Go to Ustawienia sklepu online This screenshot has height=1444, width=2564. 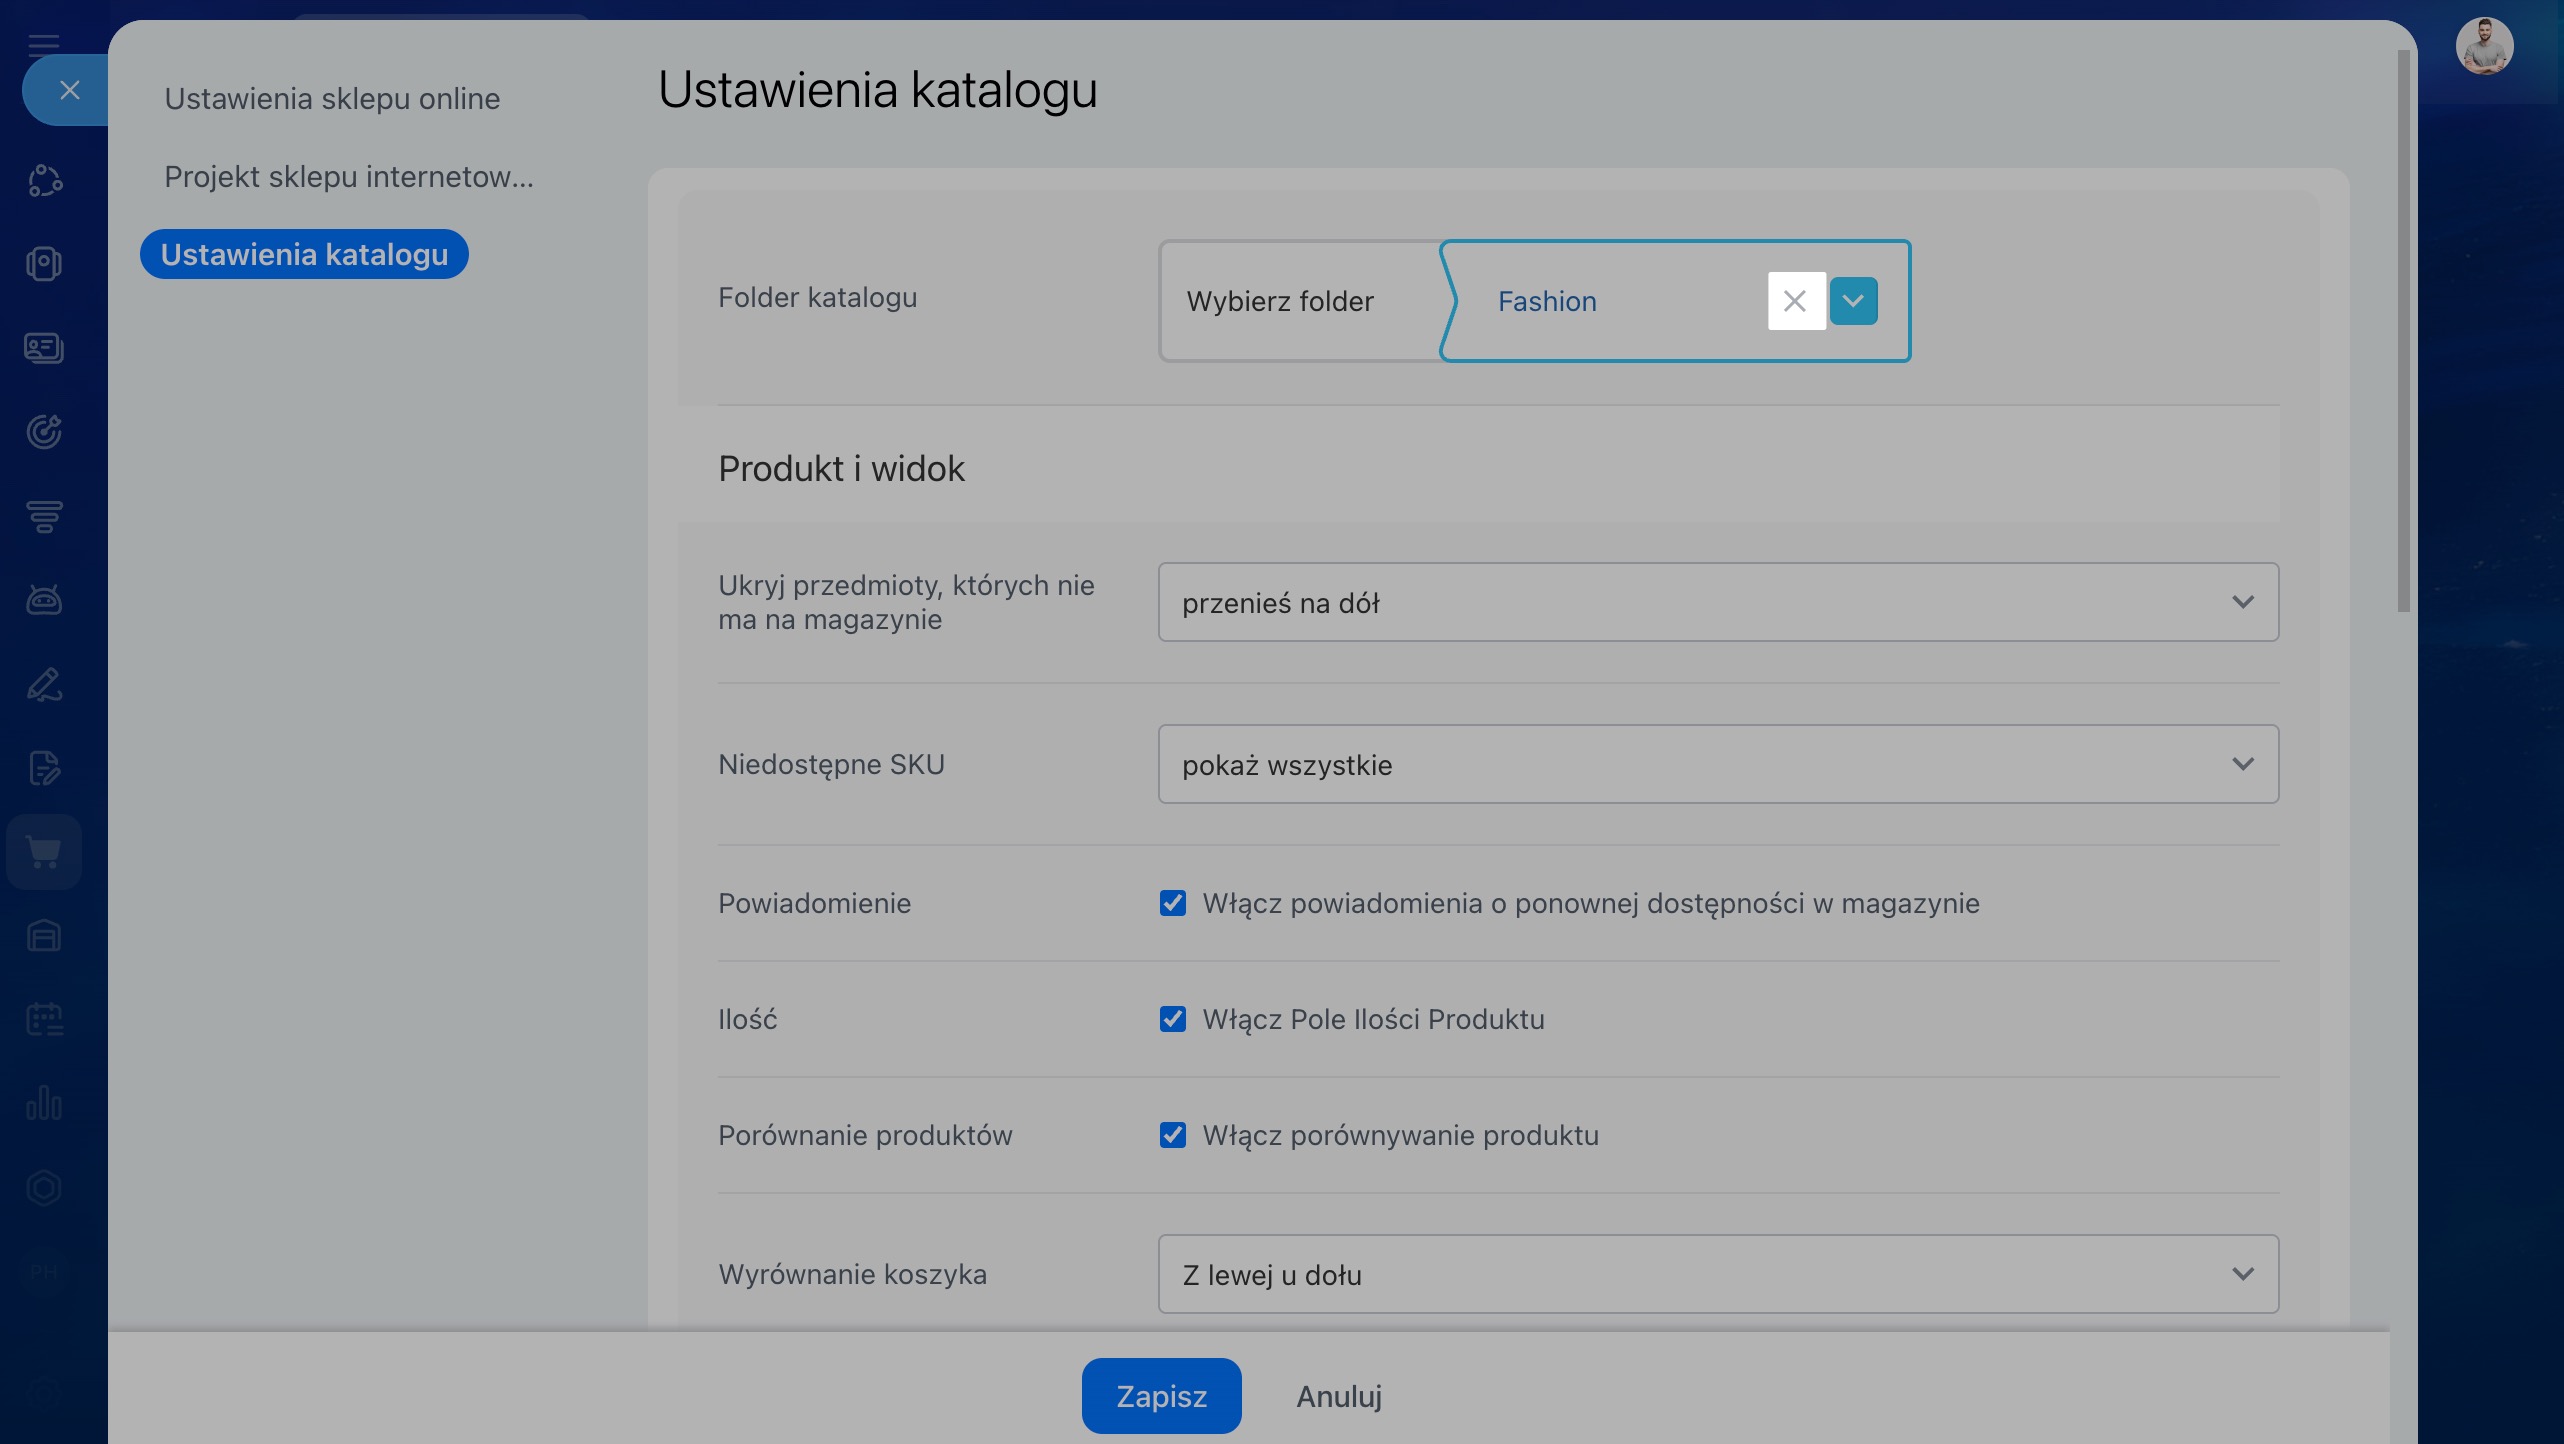coord(332,99)
